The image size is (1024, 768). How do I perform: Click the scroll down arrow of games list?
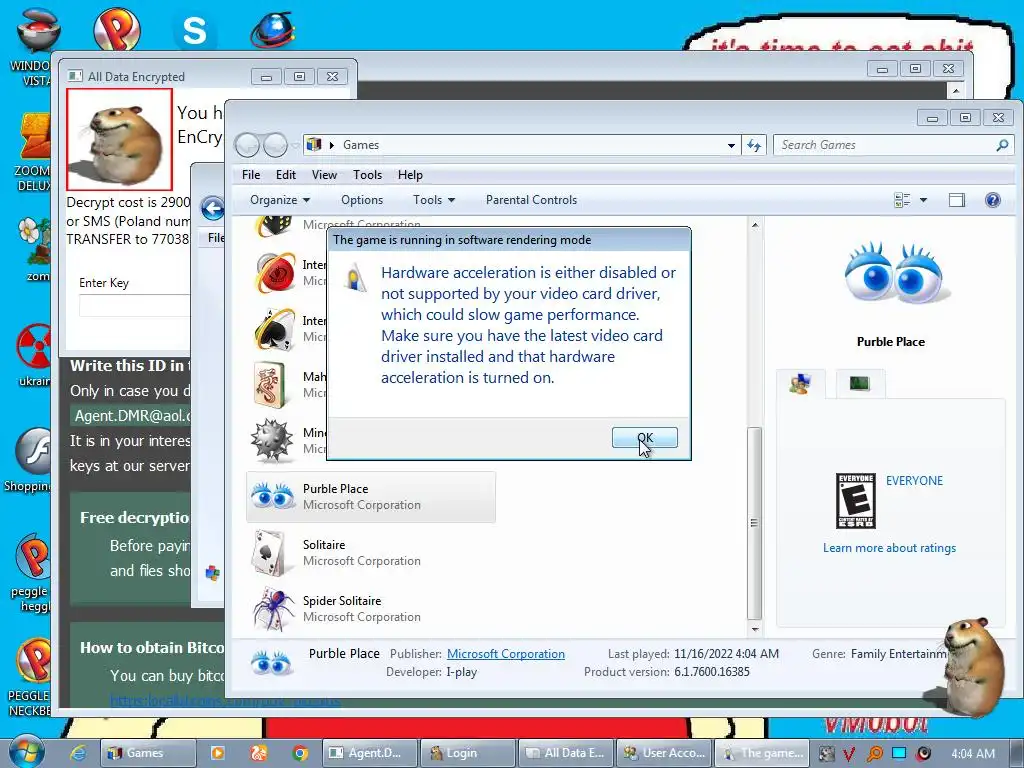pyautogui.click(x=754, y=630)
